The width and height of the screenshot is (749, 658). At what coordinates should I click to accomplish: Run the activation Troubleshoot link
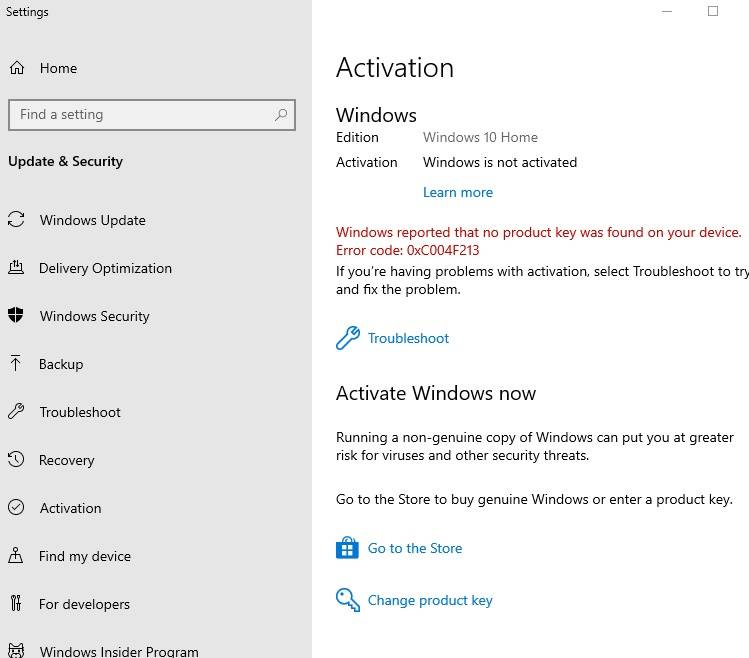[x=408, y=338]
